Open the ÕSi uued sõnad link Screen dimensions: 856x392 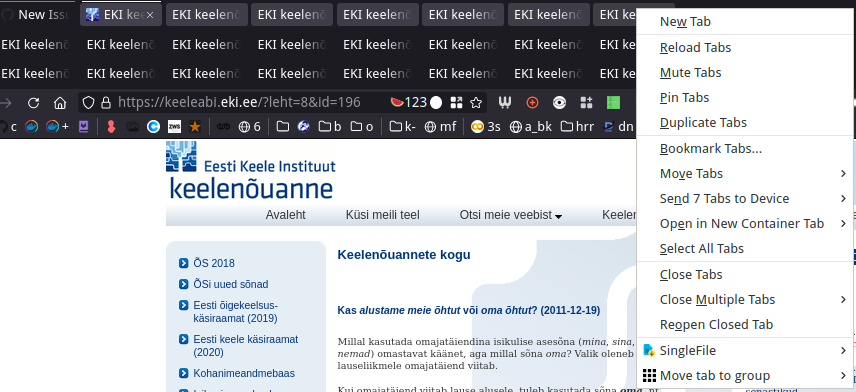pos(230,284)
